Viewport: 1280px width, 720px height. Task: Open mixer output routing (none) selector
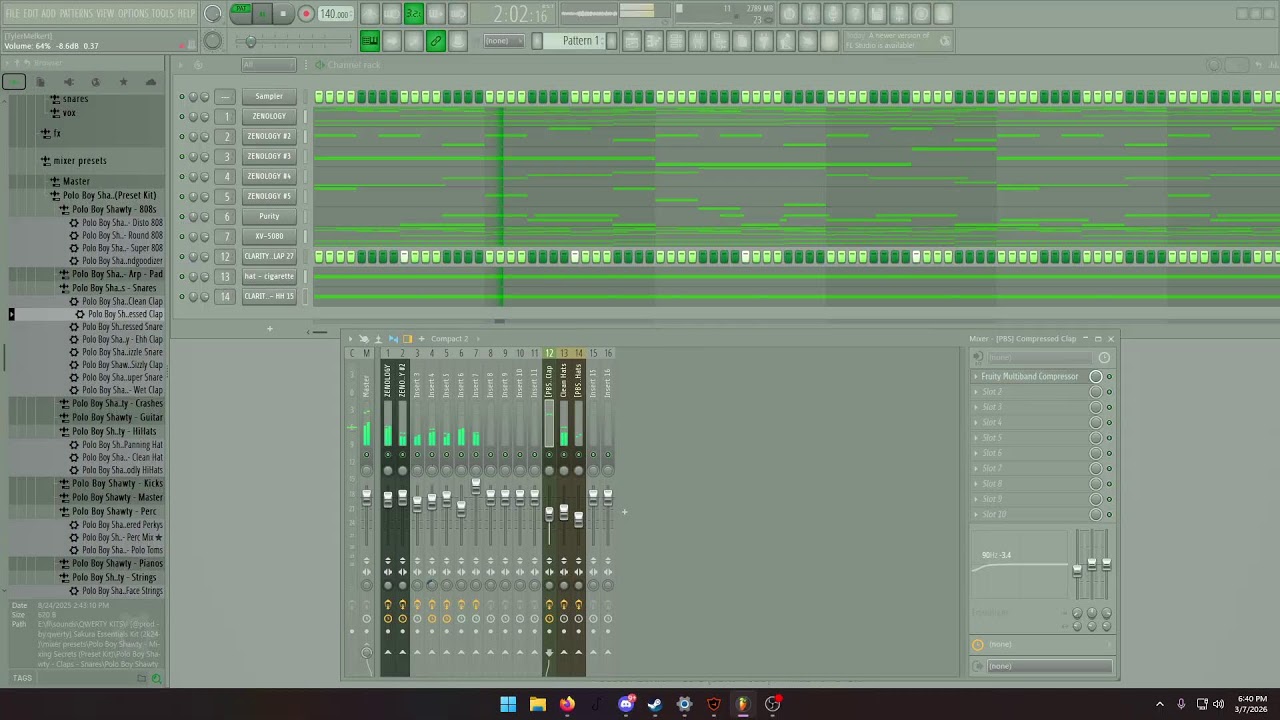coord(1049,666)
